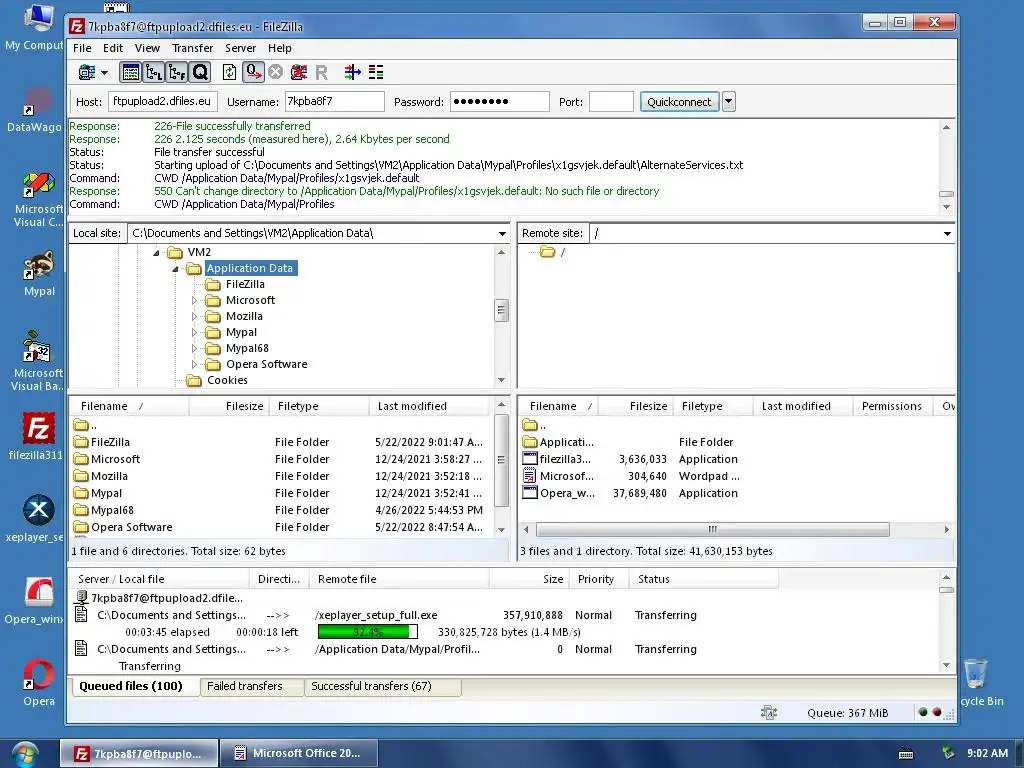Select the Opera Software folder in local file list
Image resolution: width=1024 pixels, height=768 pixels.
pyautogui.click(x=281, y=527)
